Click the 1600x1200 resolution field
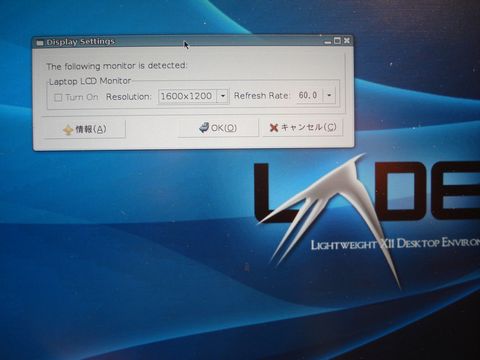The image size is (480, 360). tap(188, 96)
